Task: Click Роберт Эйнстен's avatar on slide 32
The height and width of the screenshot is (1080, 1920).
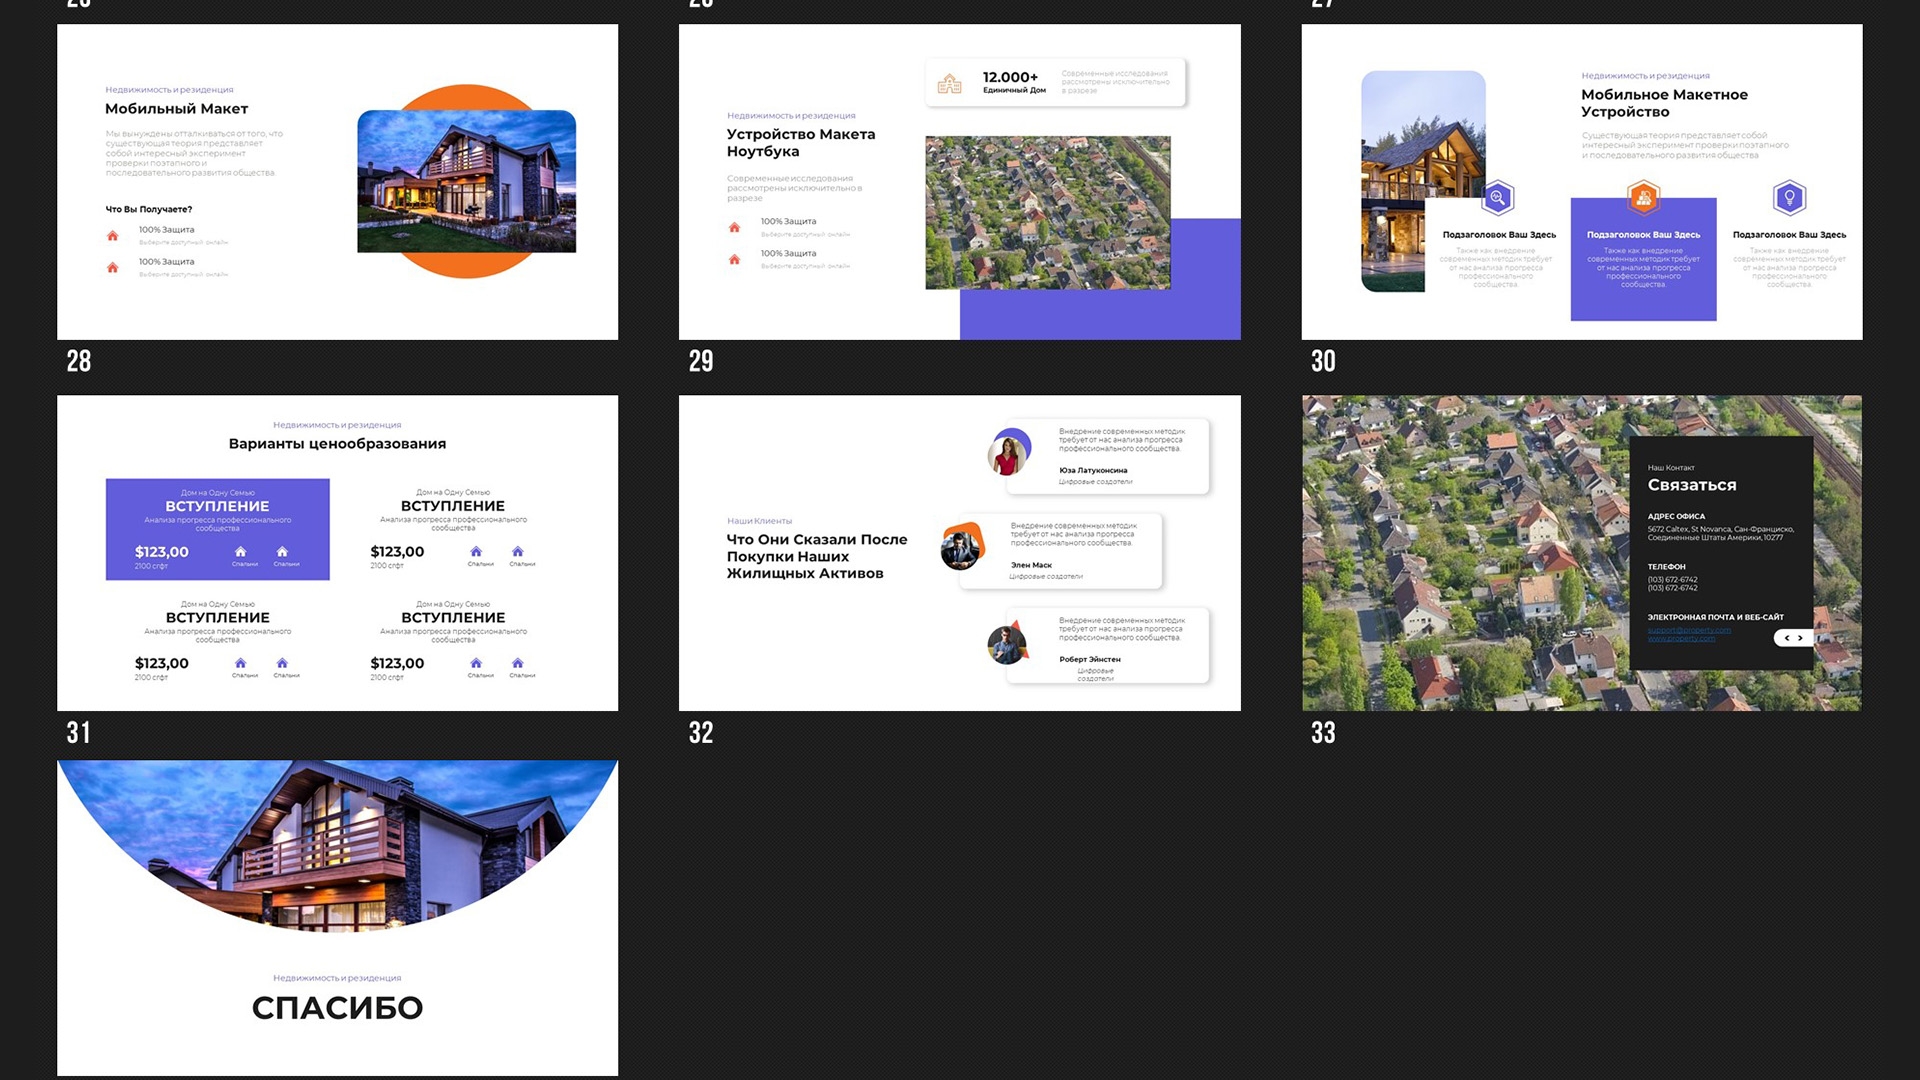Action: coord(1008,643)
